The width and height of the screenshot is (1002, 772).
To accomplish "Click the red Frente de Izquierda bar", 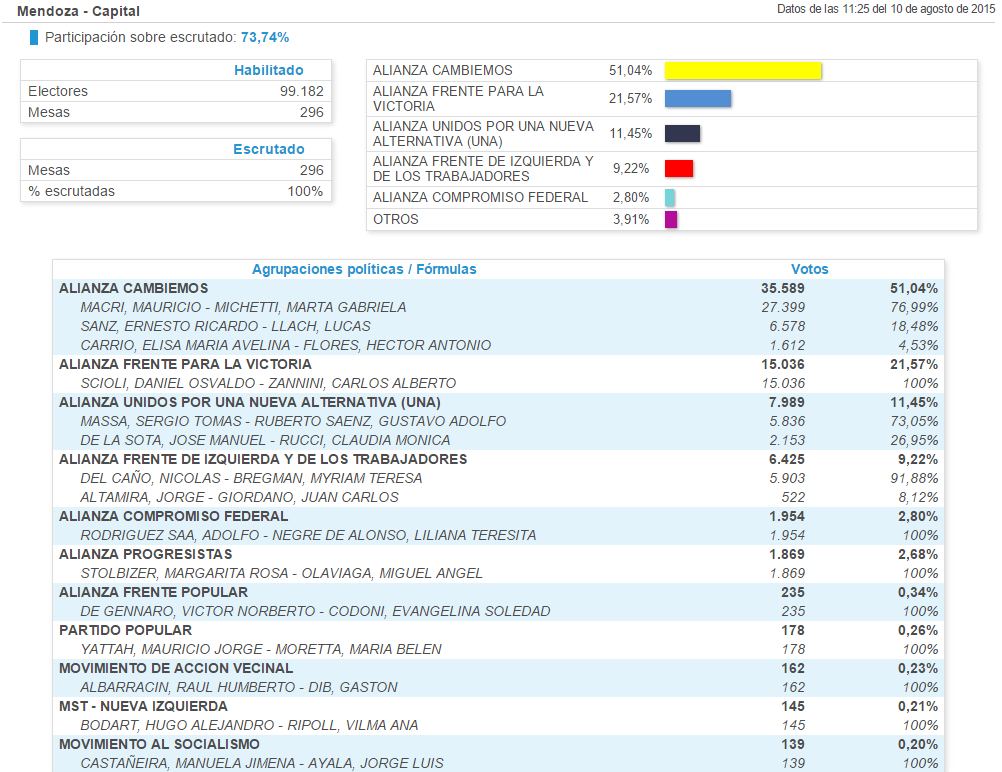I will pos(678,168).
